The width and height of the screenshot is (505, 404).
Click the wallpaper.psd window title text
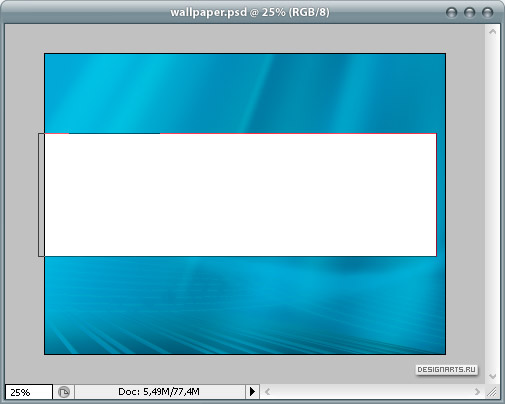click(250, 12)
